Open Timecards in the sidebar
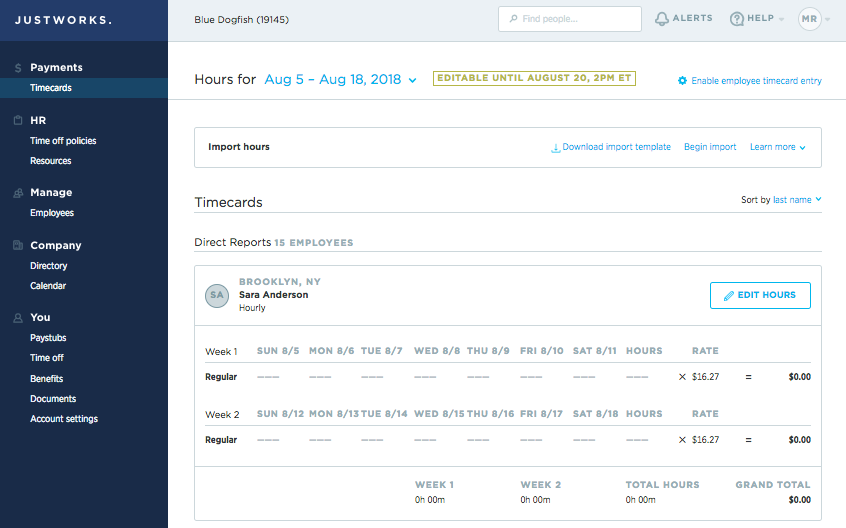Screen dimensions: 846x528 pyautogui.click(x=51, y=88)
